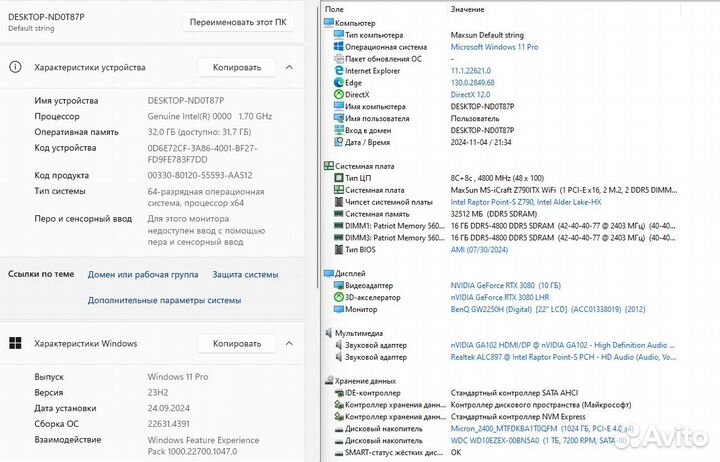Click the Монитор row icon

[339, 309]
